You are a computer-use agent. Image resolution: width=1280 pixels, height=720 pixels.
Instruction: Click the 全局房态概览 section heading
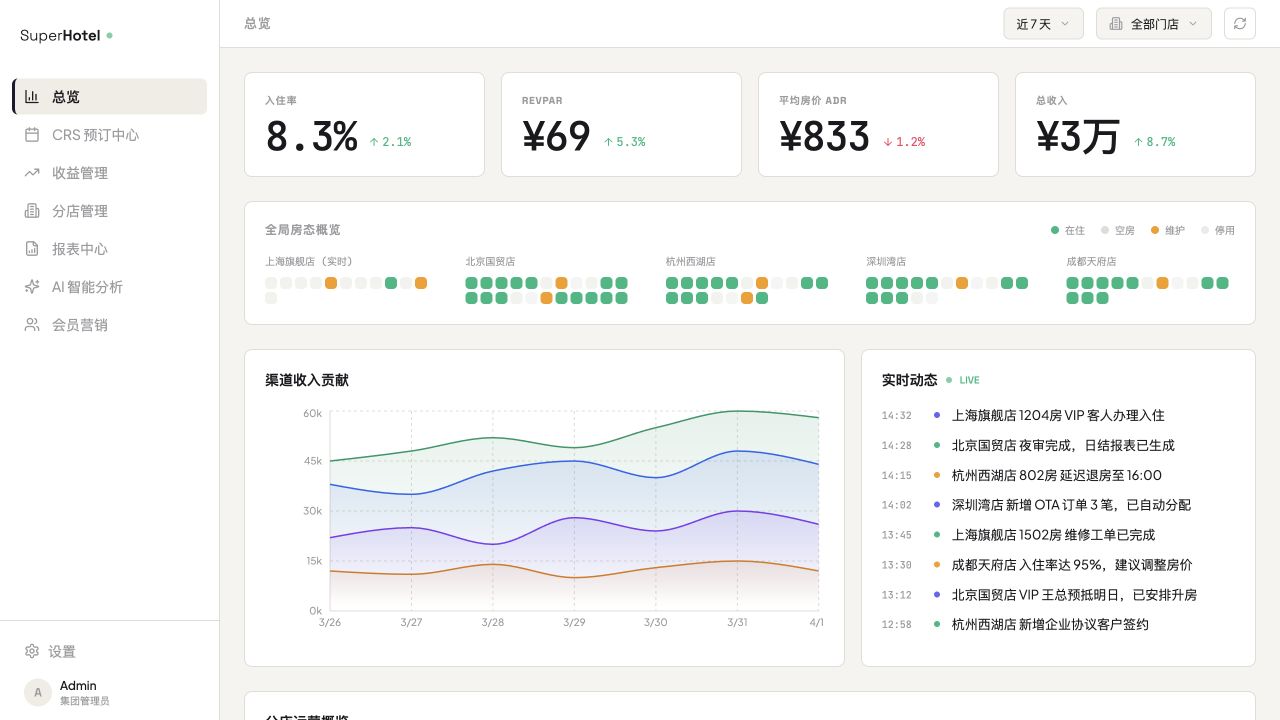click(303, 230)
